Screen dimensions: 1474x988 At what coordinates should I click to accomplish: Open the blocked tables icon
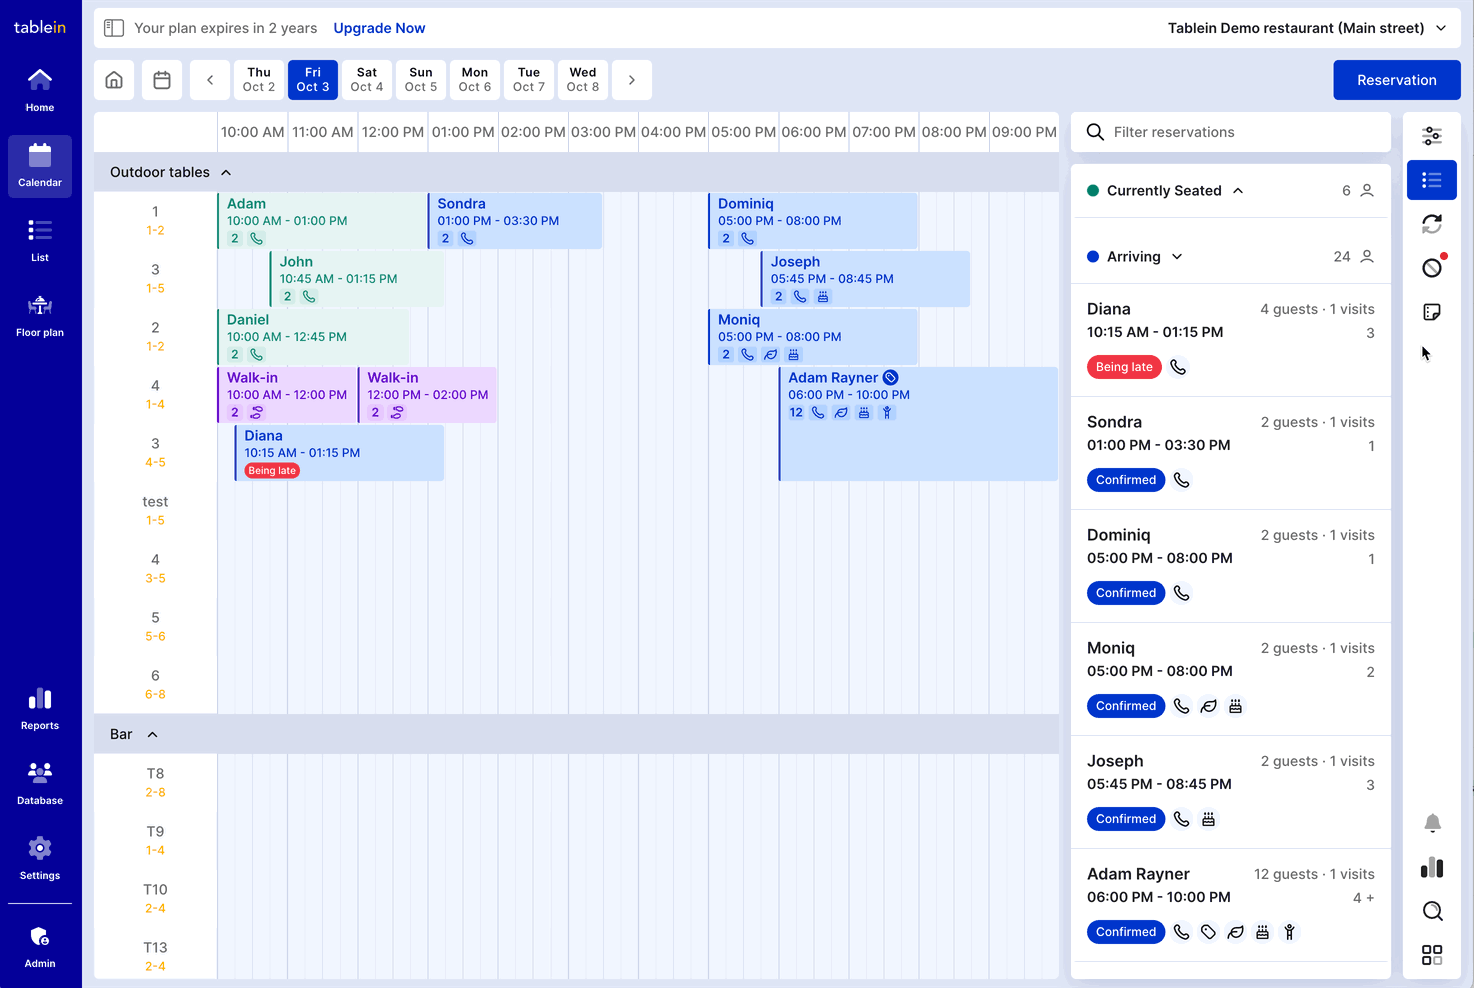point(1432,268)
